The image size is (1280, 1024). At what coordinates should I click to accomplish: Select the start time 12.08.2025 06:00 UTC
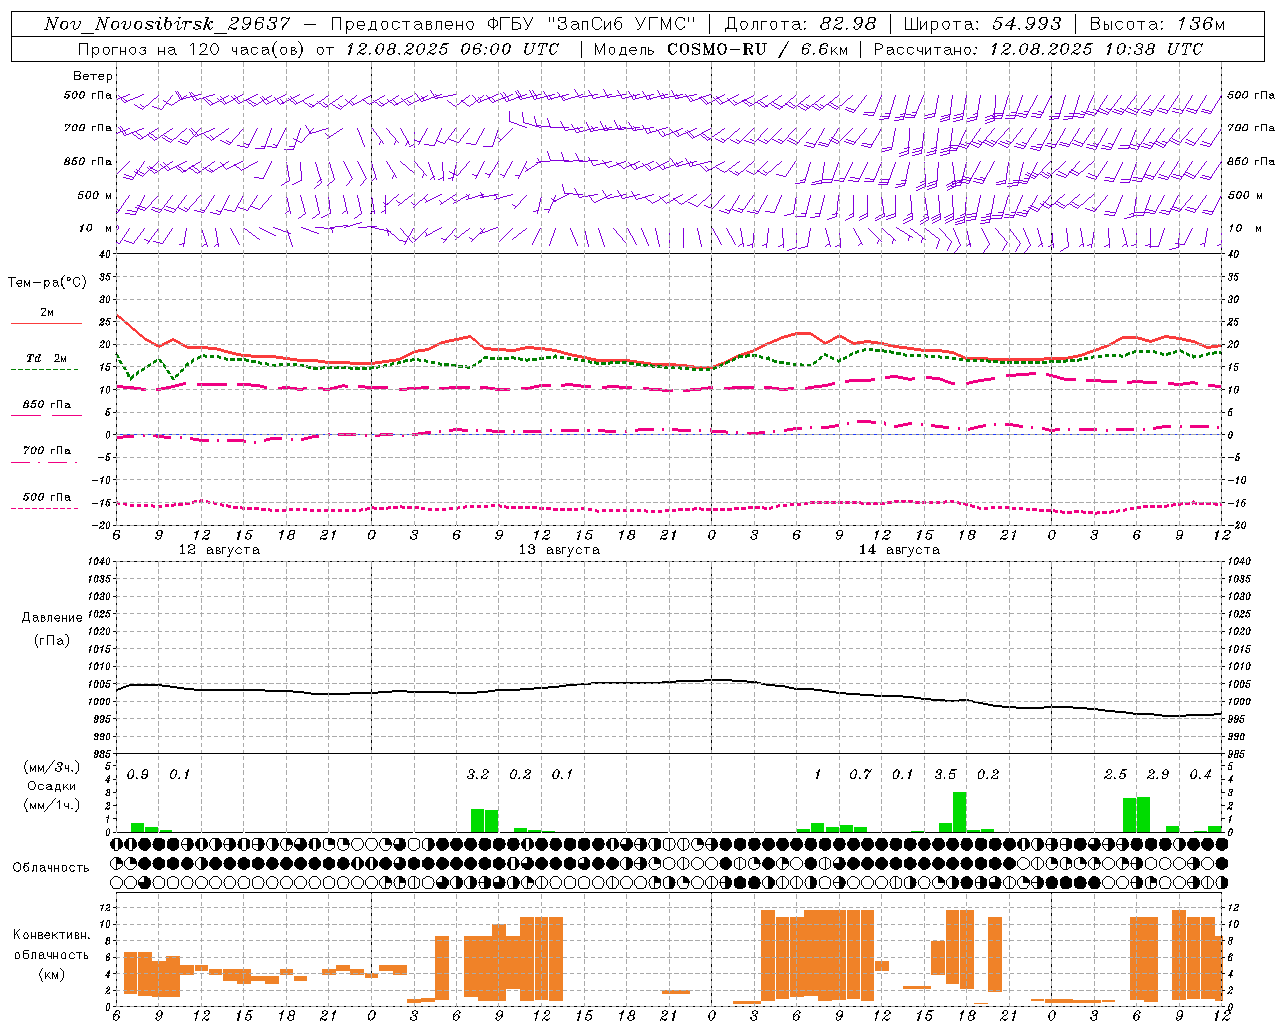pos(452,49)
